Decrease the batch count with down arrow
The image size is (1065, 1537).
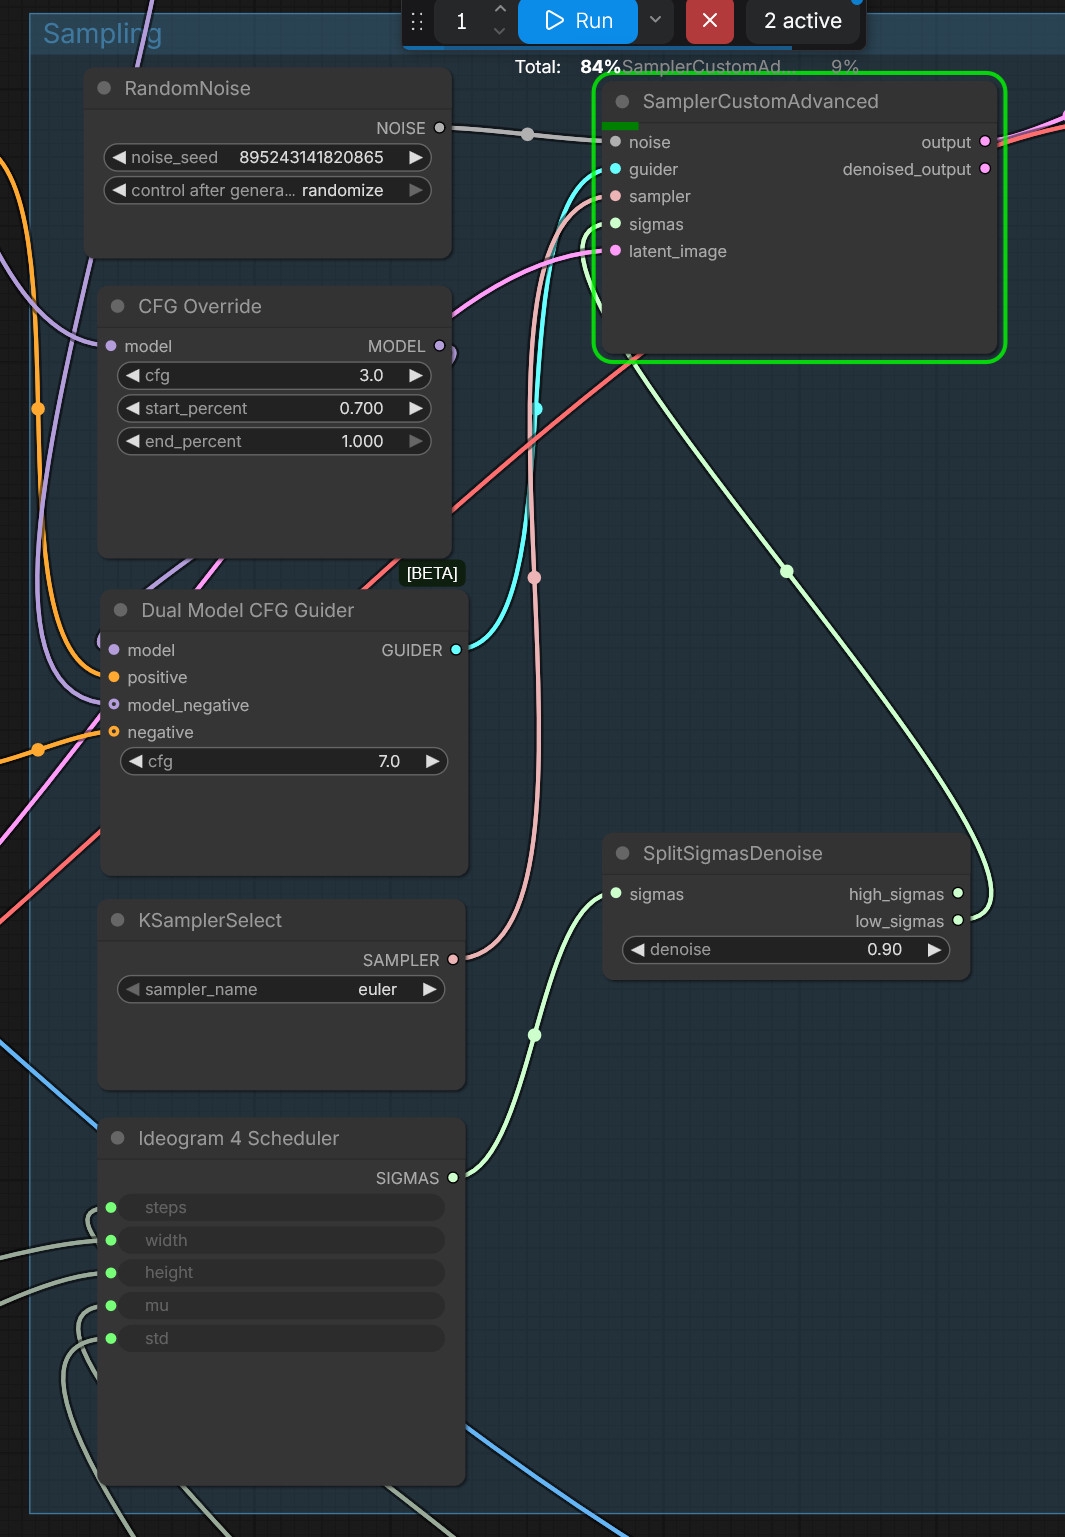[500, 31]
